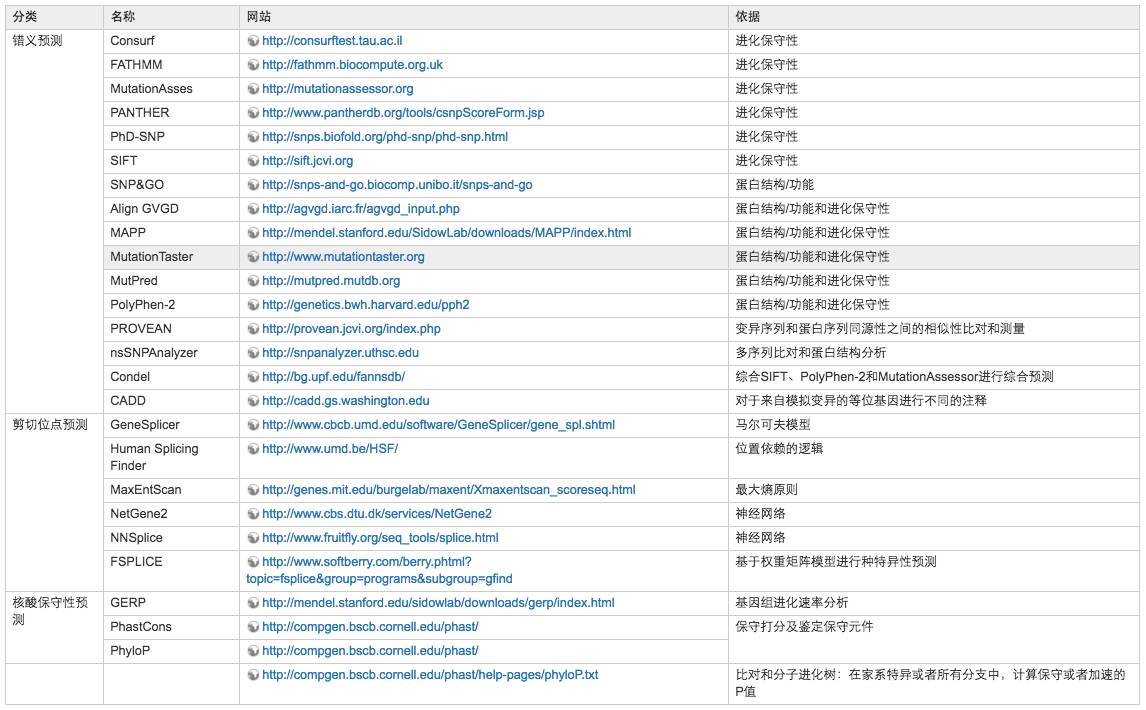Open the mutationassessor.org website link
This screenshot has height=710, width=1146.
point(337,89)
